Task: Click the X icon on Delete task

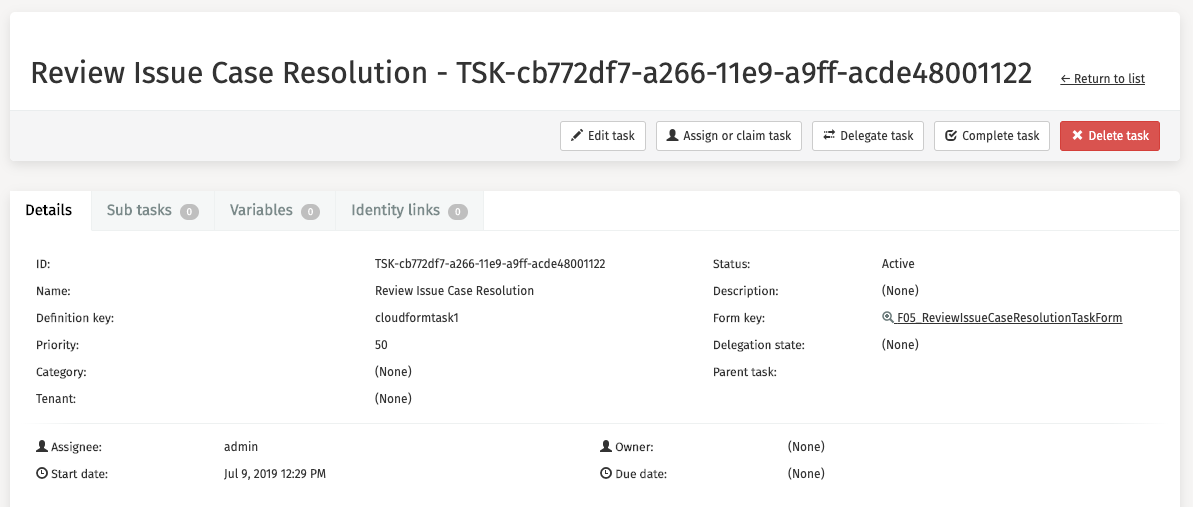Action: [x=1077, y=136]
